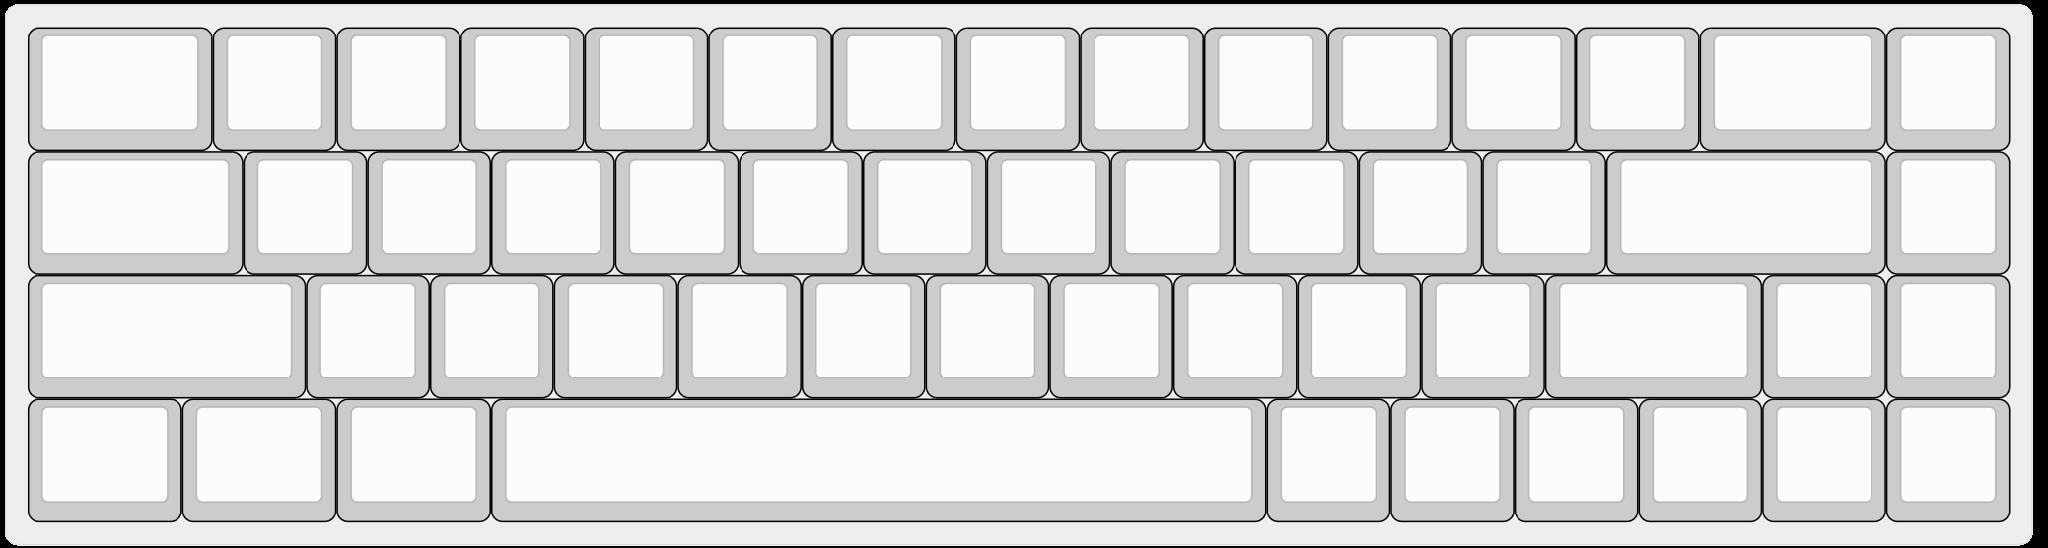Click the last square key in the top row
Image resolution: width=2048 pixels, height=548 pixels.
pyautogui.click(x=1948, y=89)
